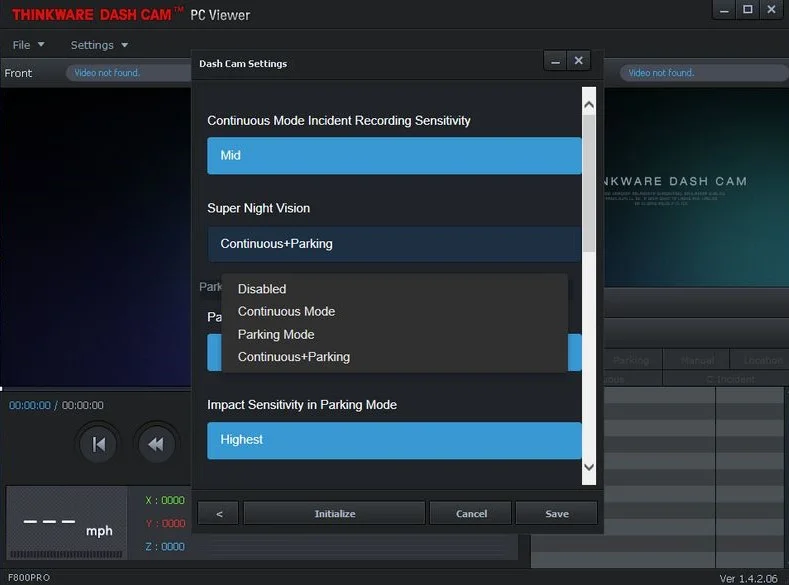Close the Dash Cam Settings dialog

click(x=579, y=61)
